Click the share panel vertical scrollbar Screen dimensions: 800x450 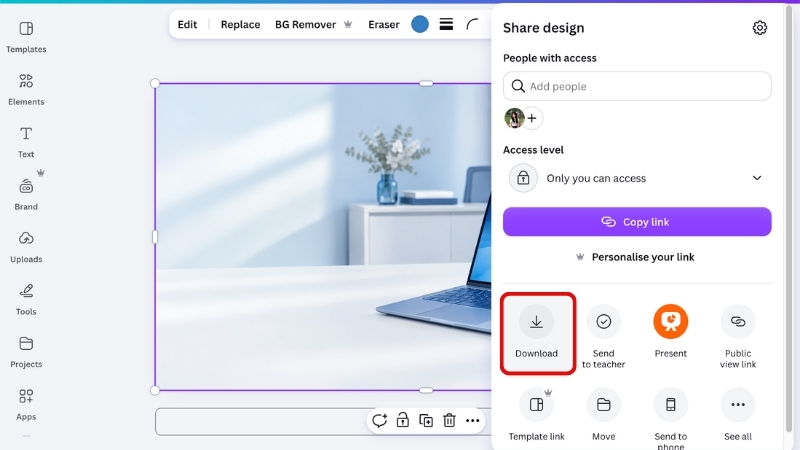coord(789,219)
